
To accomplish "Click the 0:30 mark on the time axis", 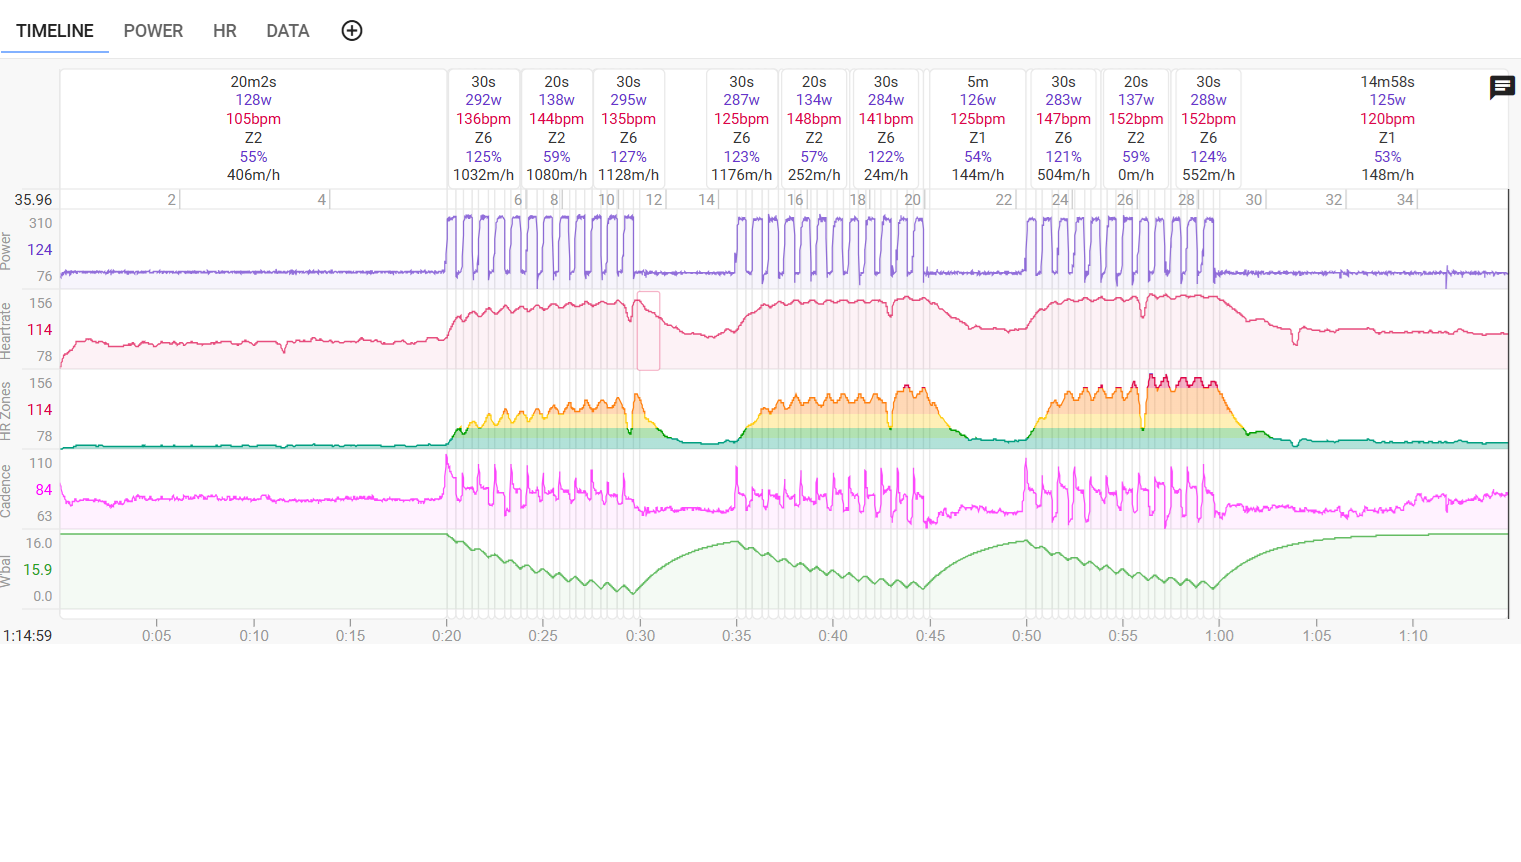I will pyautogui.click(x=640, y=636).
